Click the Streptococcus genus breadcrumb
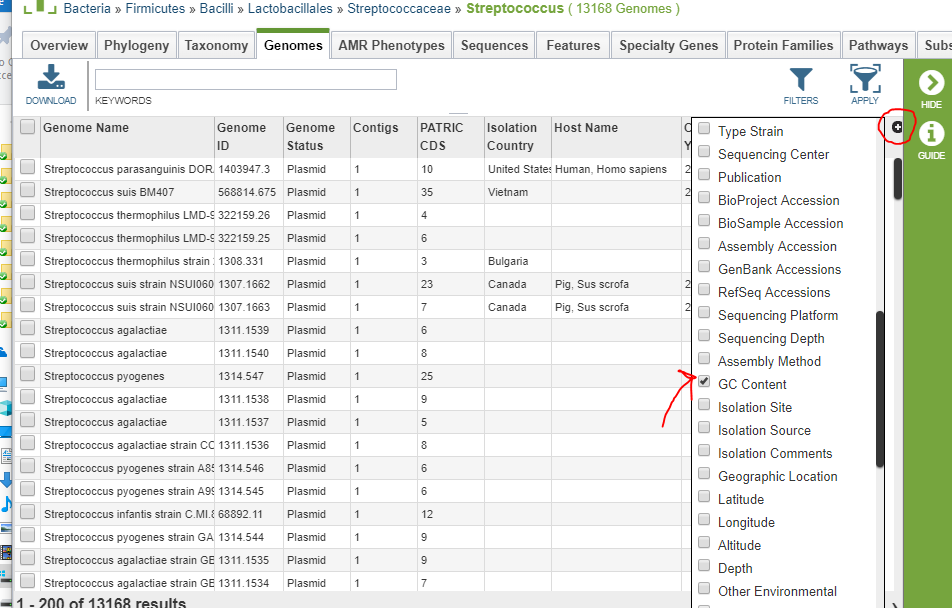This screenshot has width=952, height=608. coord(515,9)
